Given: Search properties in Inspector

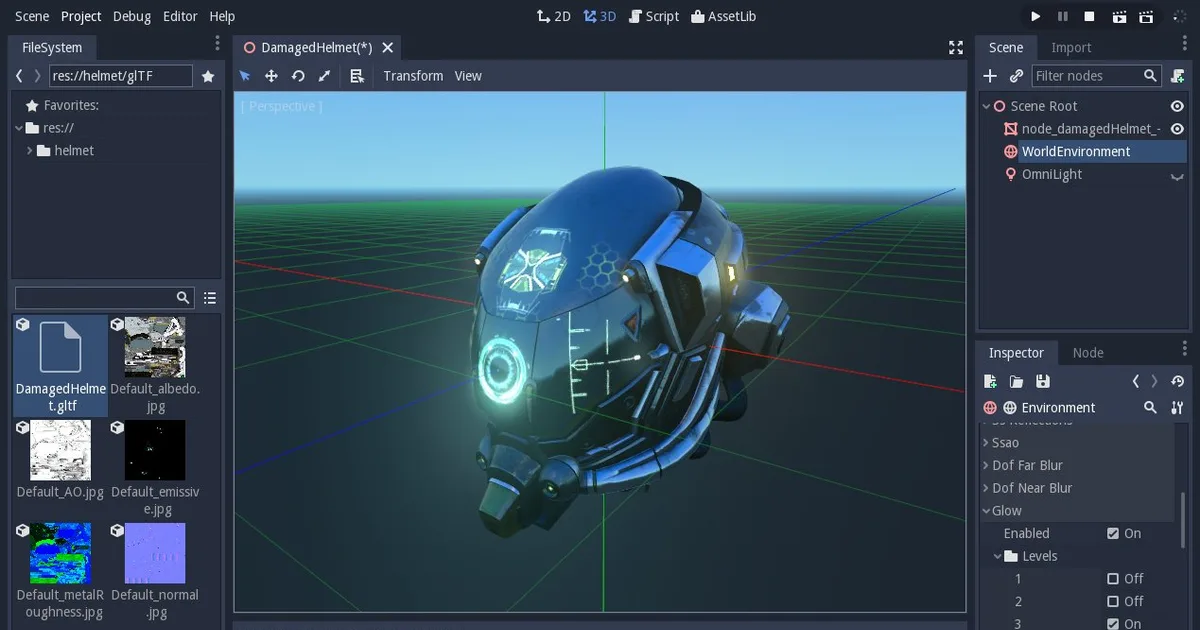Looking at the screenshot, I should (1151, 408).
